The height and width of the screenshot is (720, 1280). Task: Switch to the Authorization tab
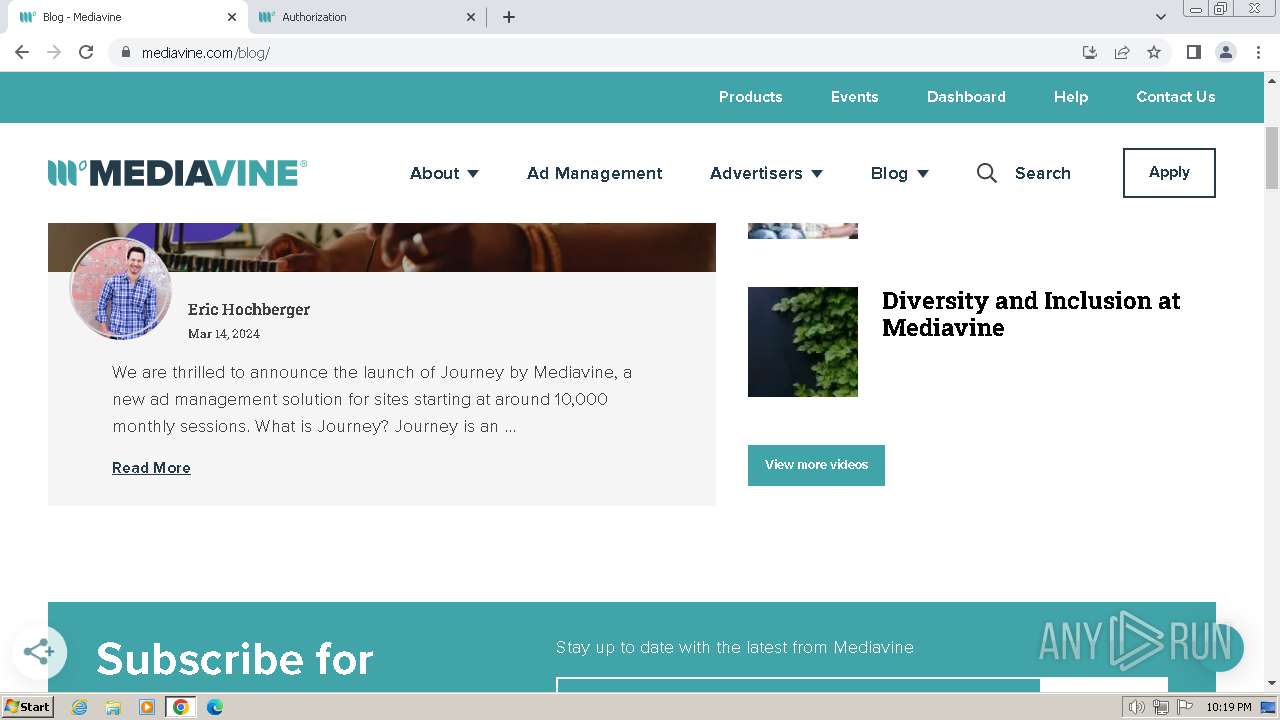367,17
